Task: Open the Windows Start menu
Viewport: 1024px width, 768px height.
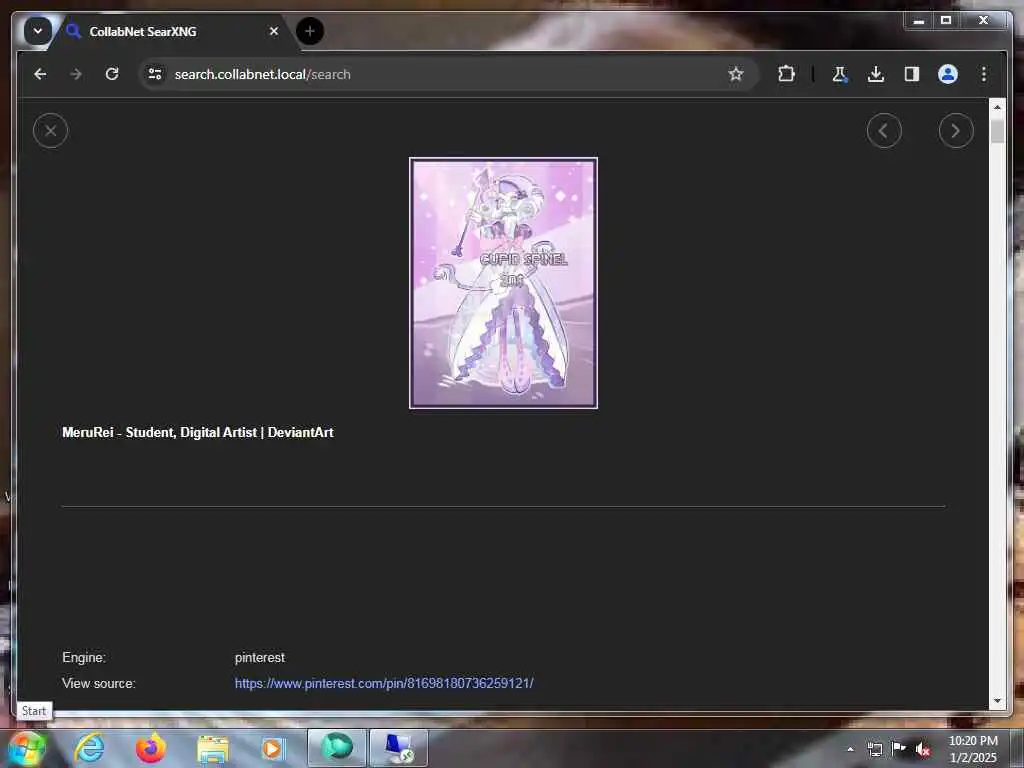Action: point(27,748)
